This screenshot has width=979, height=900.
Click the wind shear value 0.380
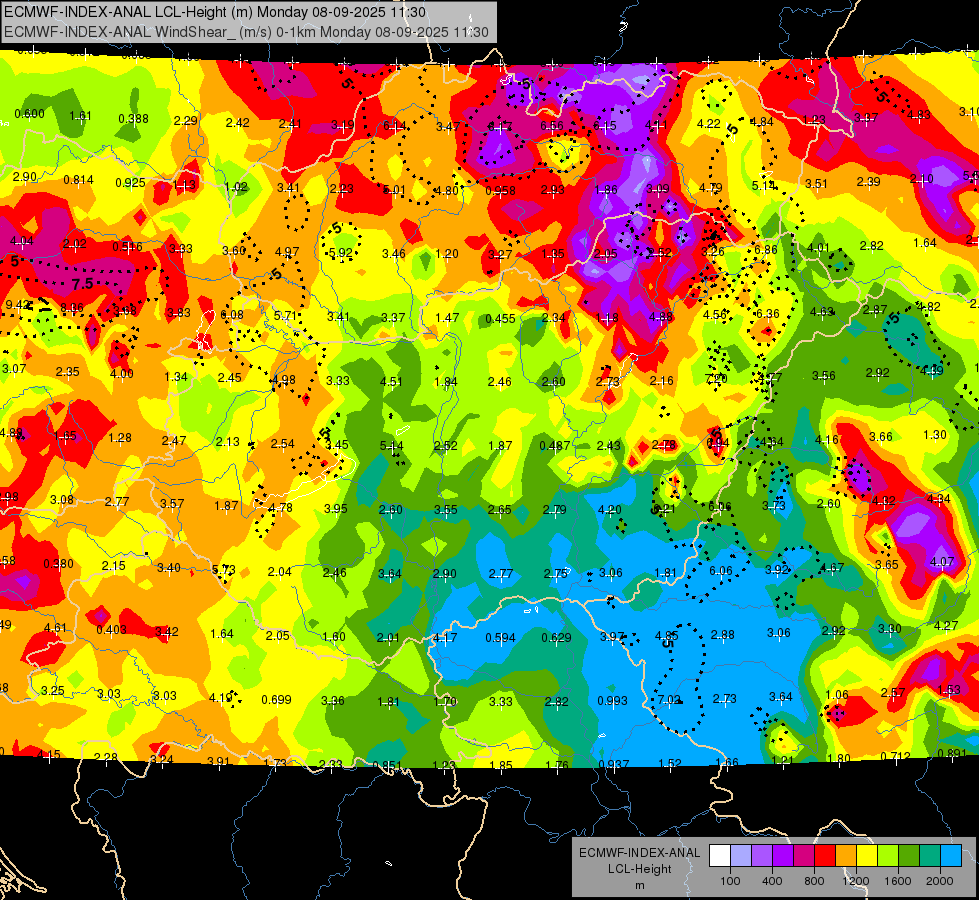(58, 564)
